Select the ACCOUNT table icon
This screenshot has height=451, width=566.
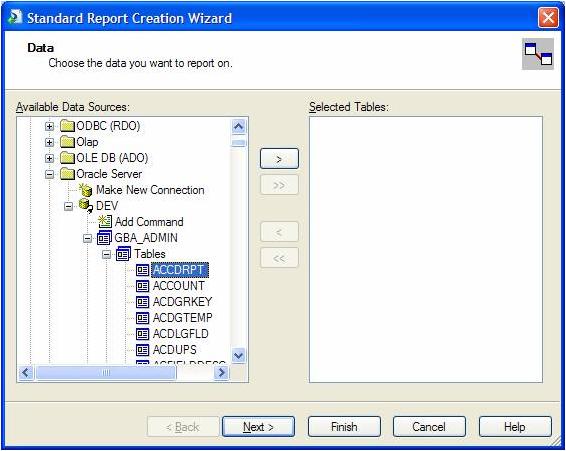click(x=143, y=286)
